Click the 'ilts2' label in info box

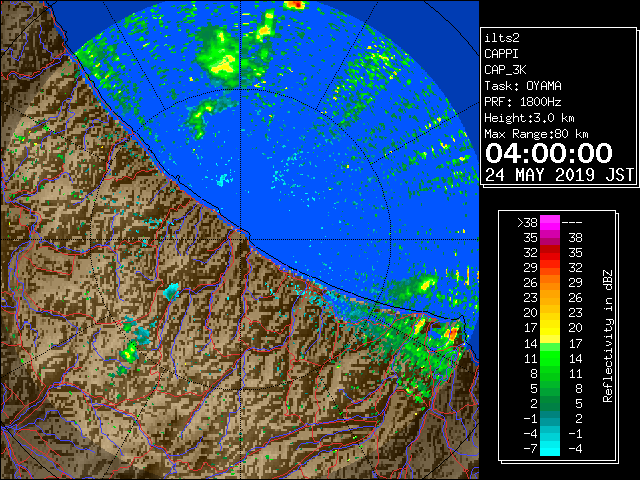click(502, 38)
